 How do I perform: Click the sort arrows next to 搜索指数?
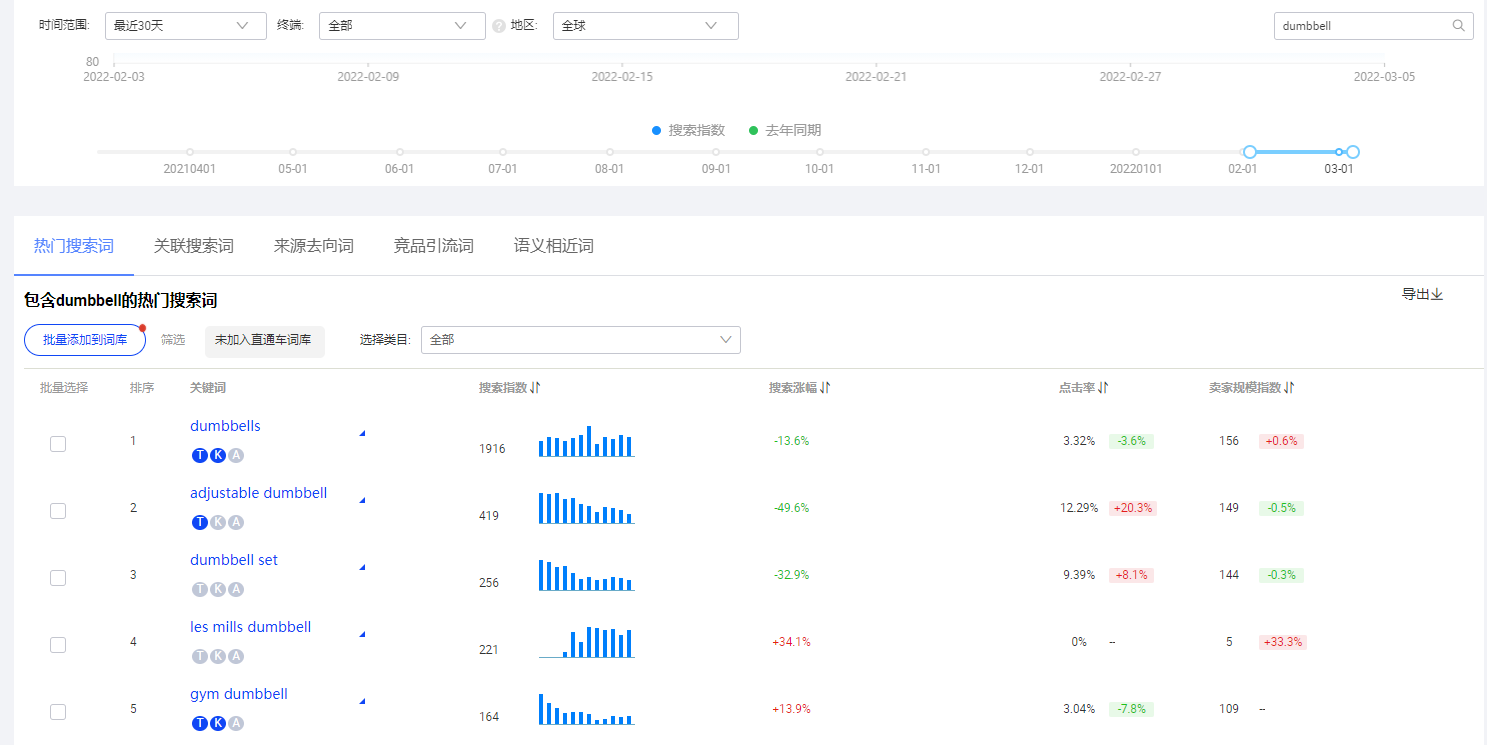(536, 386)
